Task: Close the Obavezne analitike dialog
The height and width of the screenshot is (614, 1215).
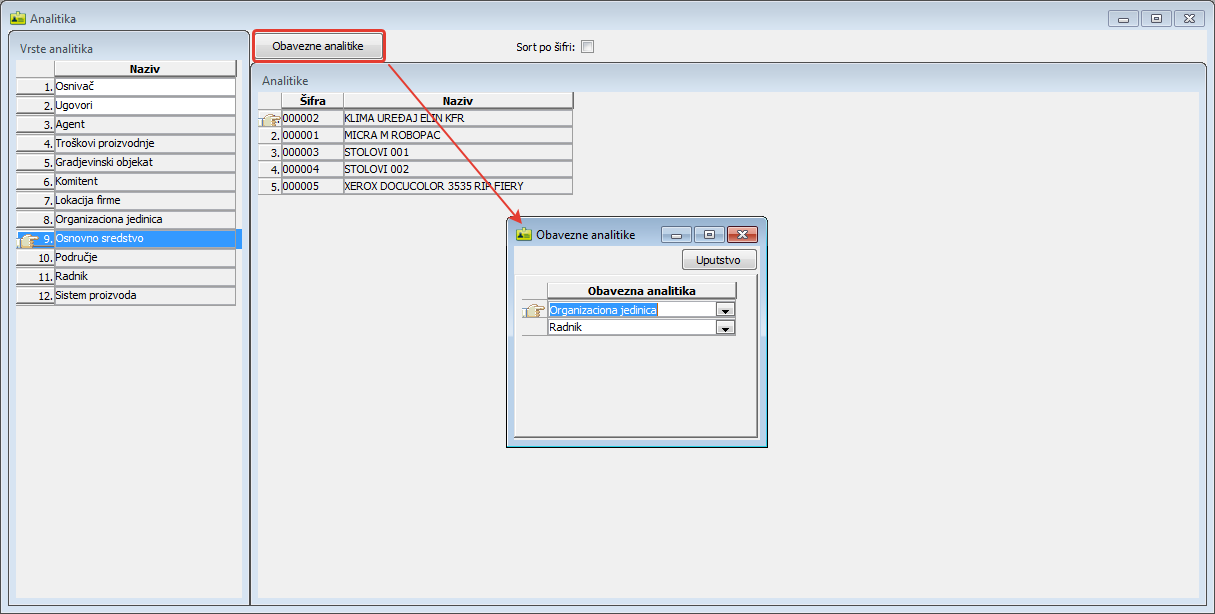Action: point(741,234)
